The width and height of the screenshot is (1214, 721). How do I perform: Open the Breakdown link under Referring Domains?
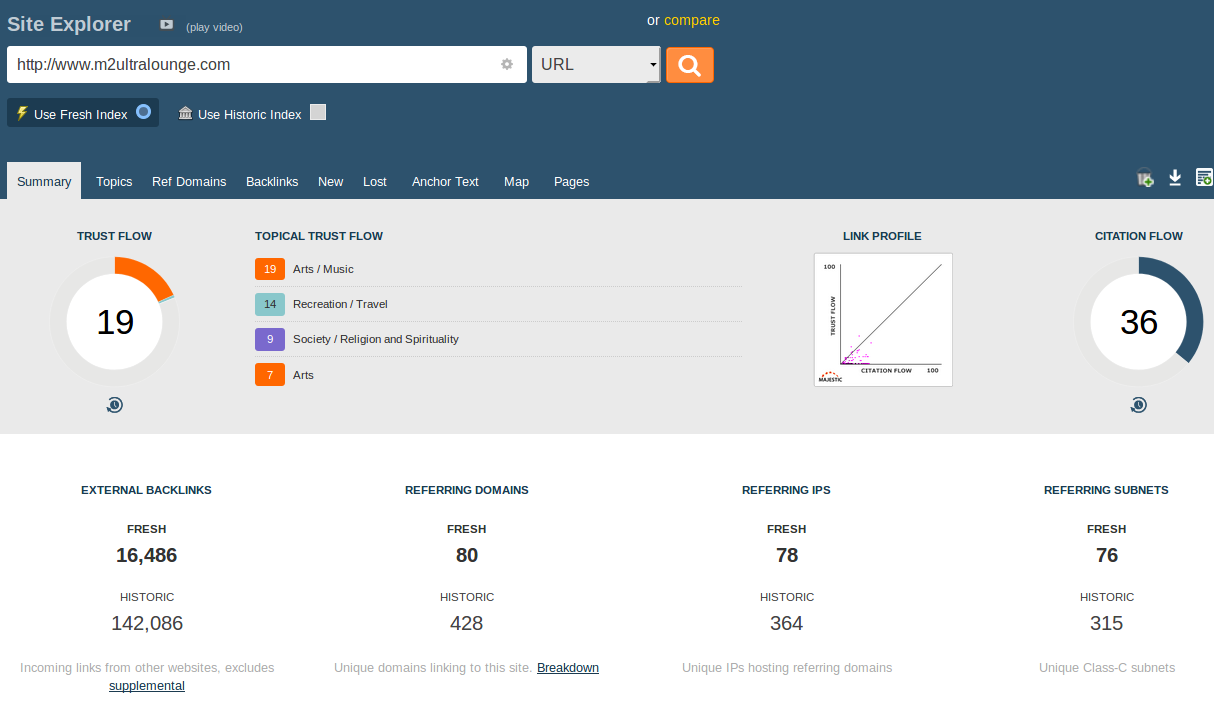point(567,667)
